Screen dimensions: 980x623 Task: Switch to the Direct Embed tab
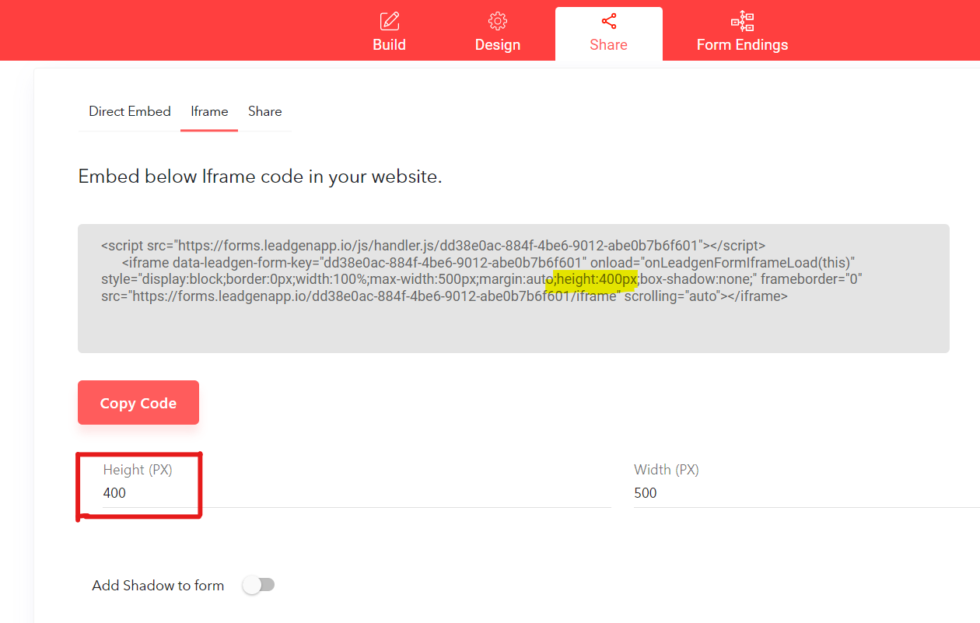(129, 111)
